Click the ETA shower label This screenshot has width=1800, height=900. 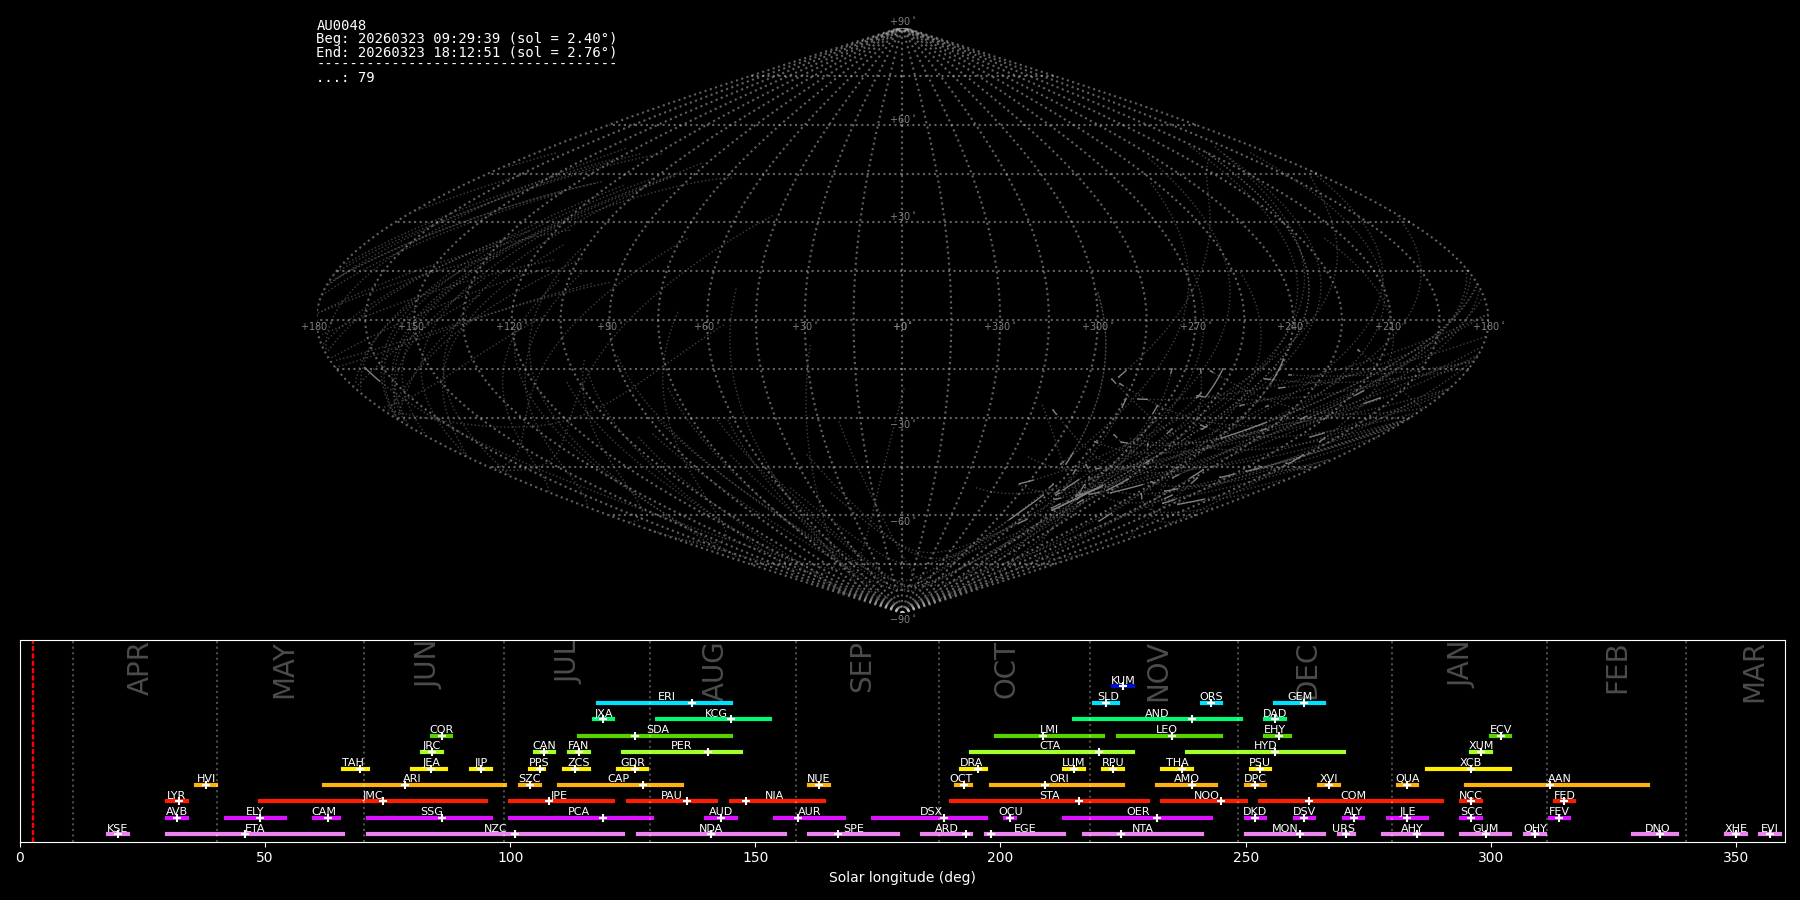pos(255,829)
